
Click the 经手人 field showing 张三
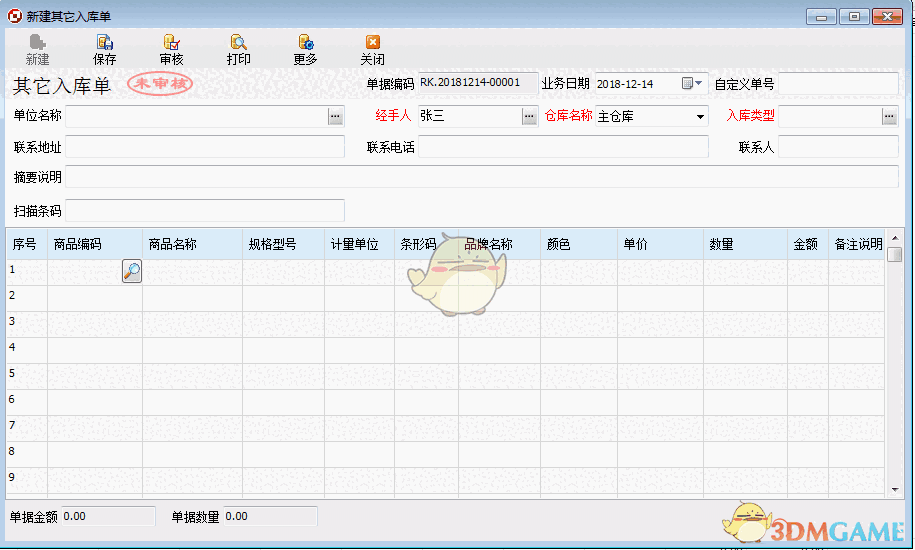point(470,116)
